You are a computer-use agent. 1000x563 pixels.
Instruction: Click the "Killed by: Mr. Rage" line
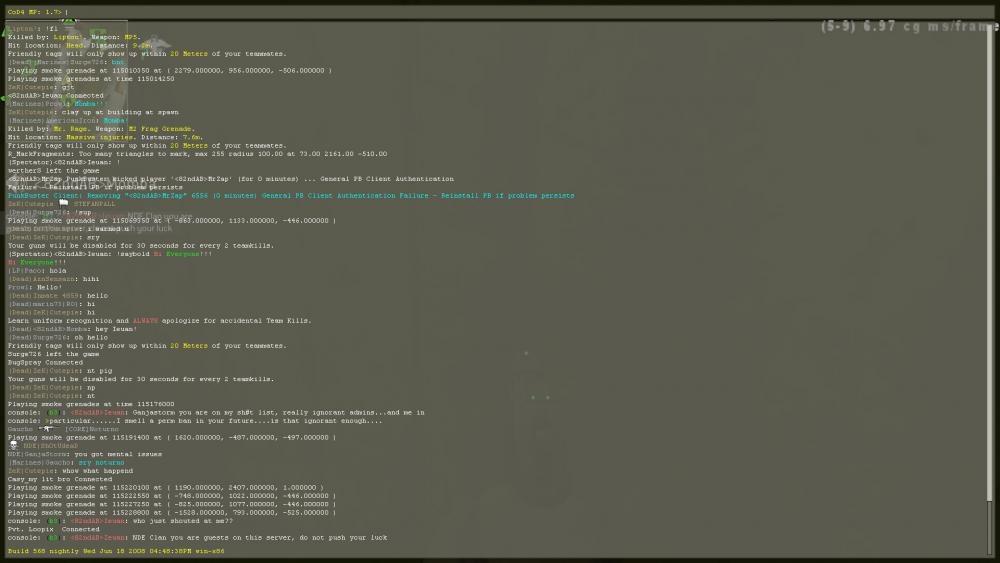101,129
